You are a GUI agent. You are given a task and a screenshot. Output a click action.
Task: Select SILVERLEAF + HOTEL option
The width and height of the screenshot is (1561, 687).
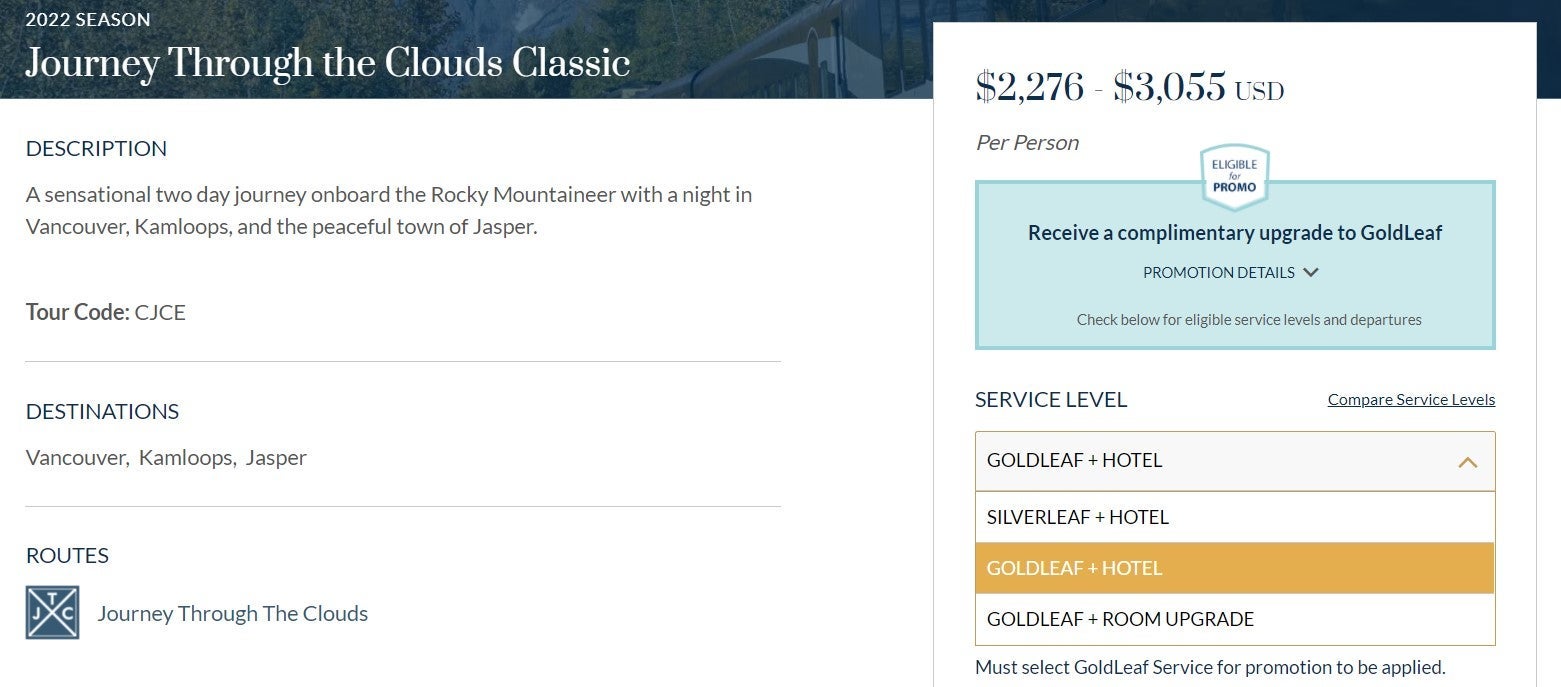[x=1235, y=517]
